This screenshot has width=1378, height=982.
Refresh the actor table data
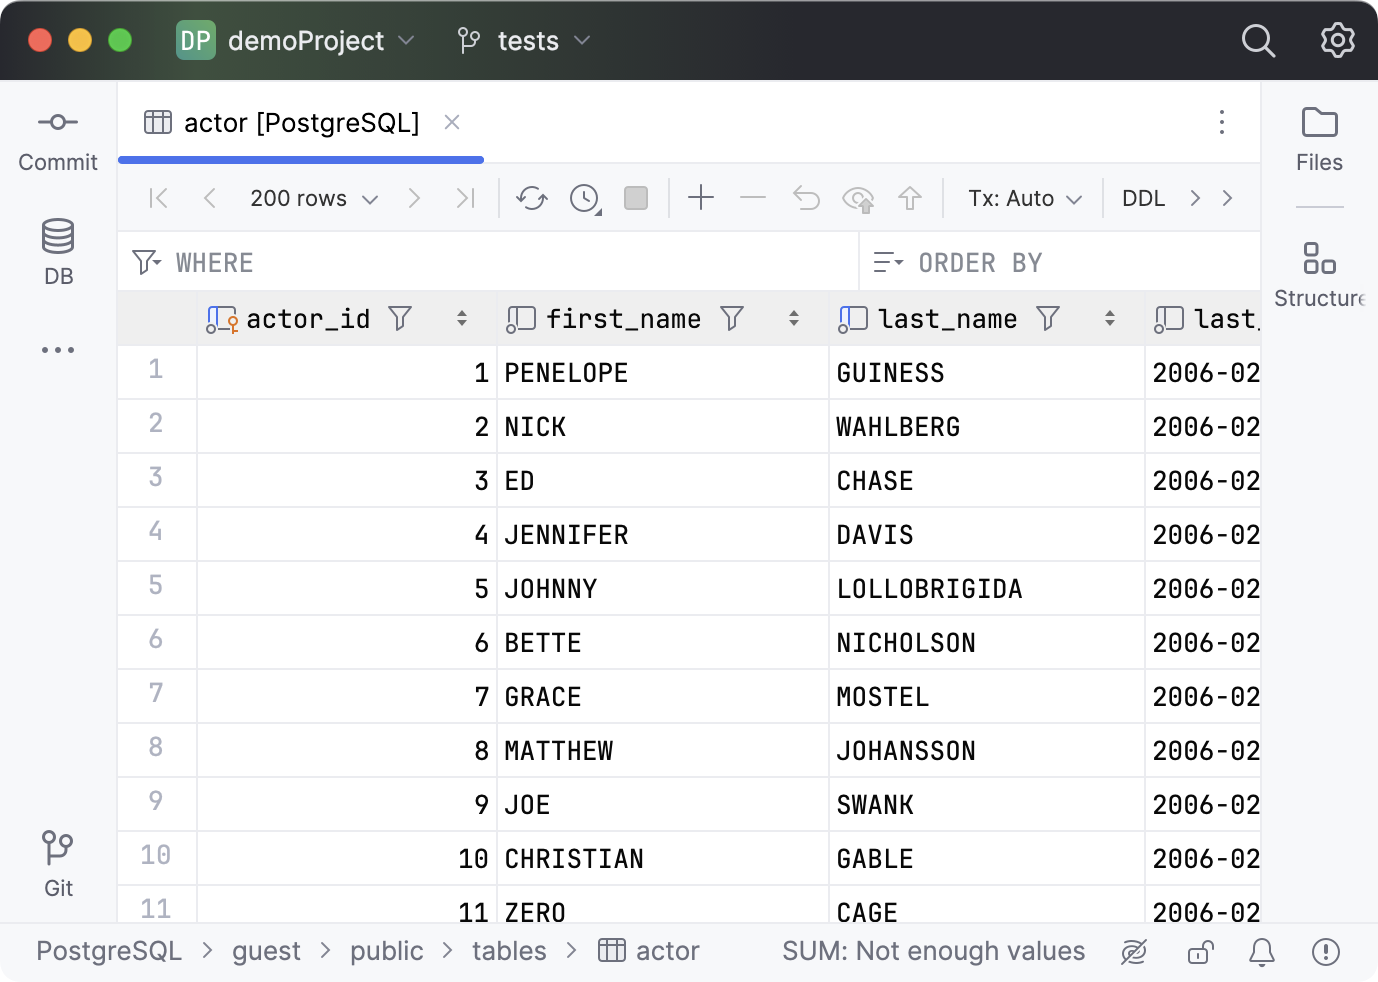point(531,198)
